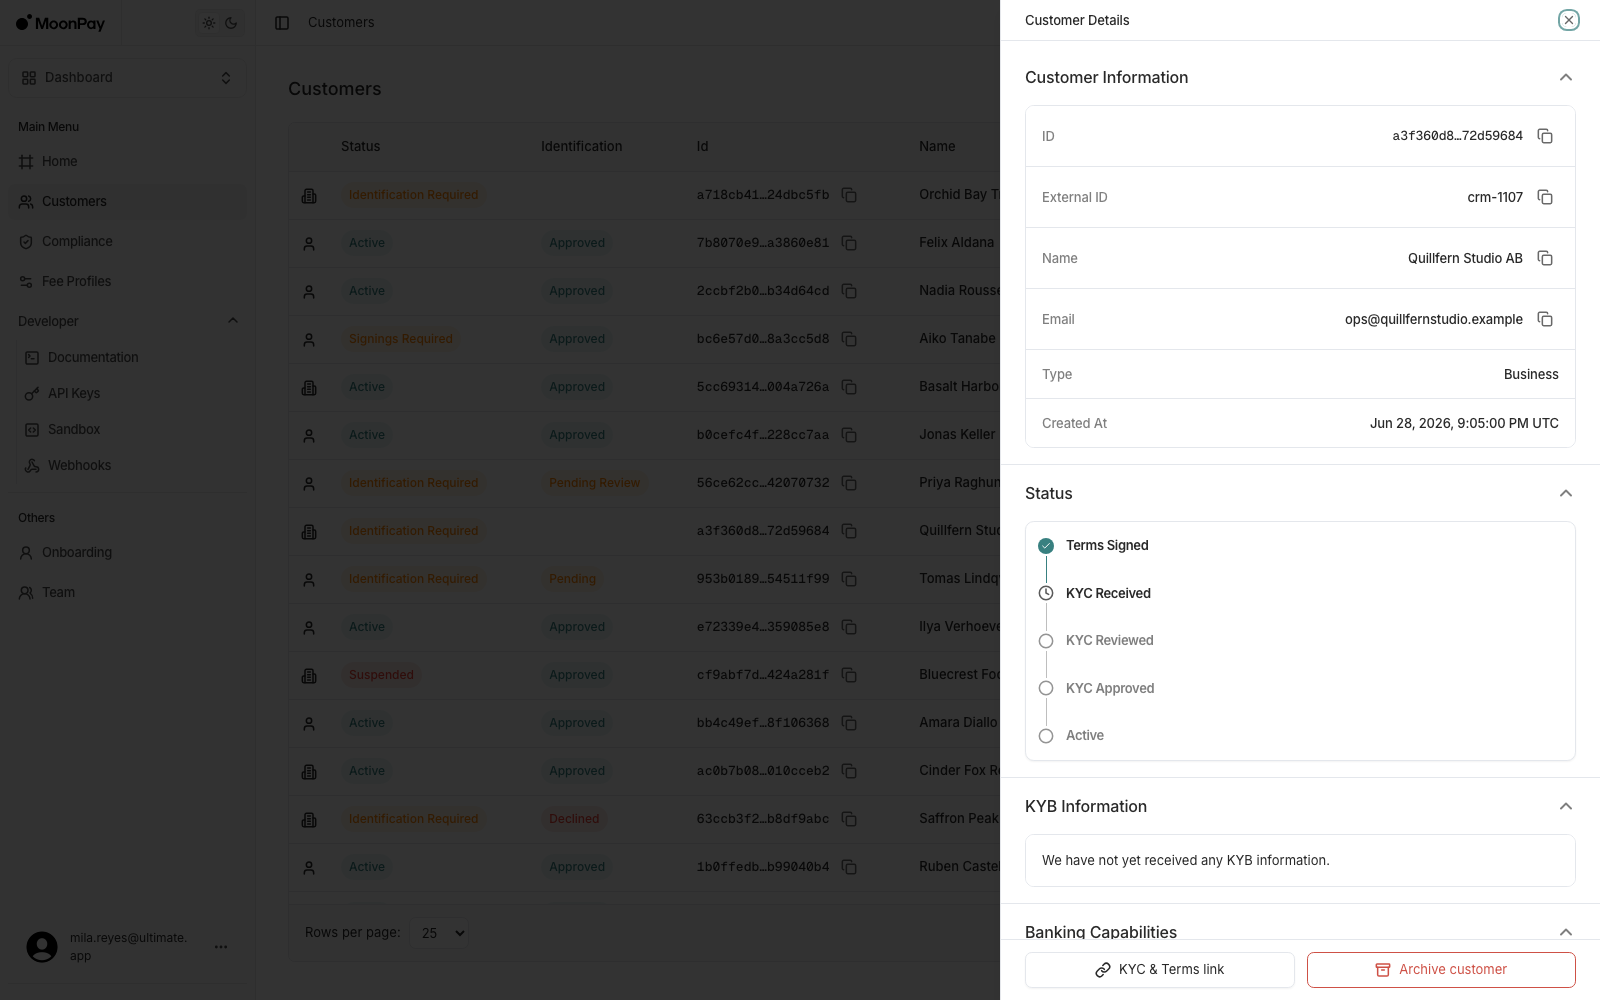Viewport: 1600px width, 1000px height.
Task: Copy ID ac0b7b08…010cceb2 in table
Action: click(x=849, y=771)
